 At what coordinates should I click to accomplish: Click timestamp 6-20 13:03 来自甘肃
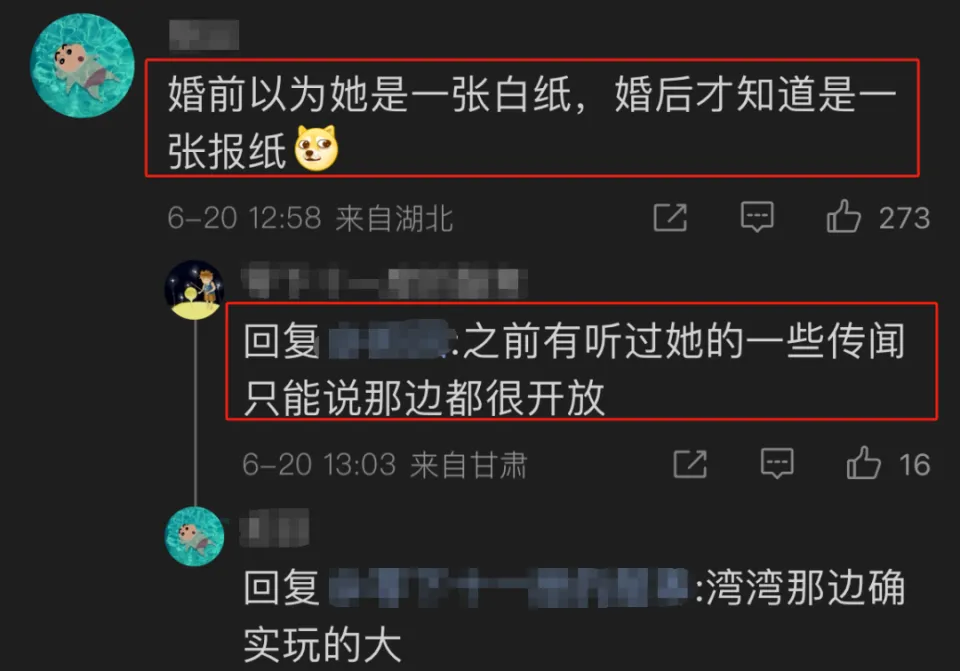point(384,465)
